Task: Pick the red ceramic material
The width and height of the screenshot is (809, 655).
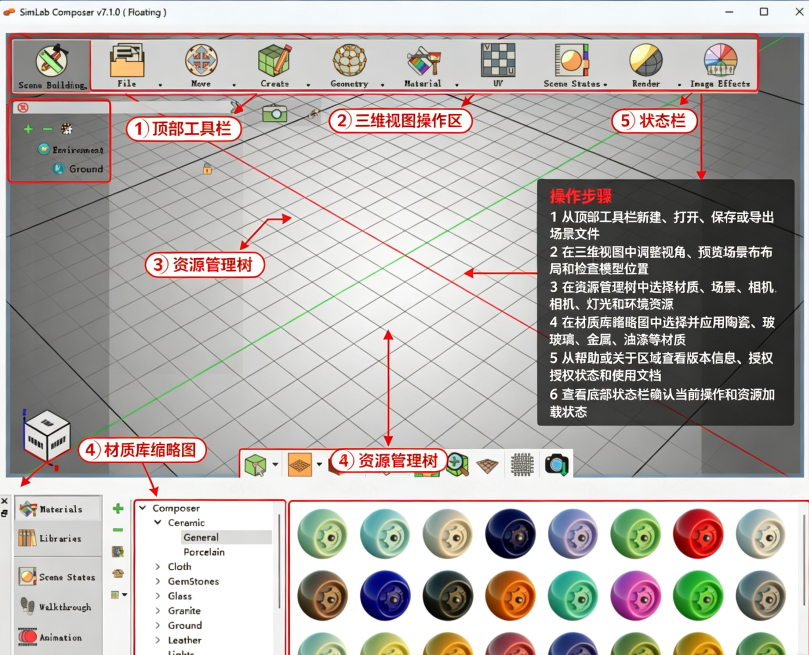Action: point(698,534)
